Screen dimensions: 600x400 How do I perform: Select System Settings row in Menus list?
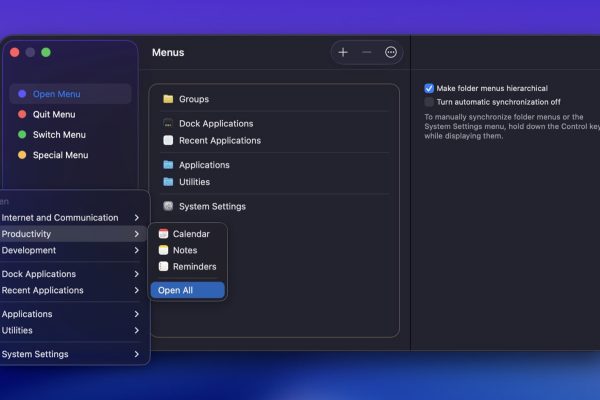(x=275, y=206)
